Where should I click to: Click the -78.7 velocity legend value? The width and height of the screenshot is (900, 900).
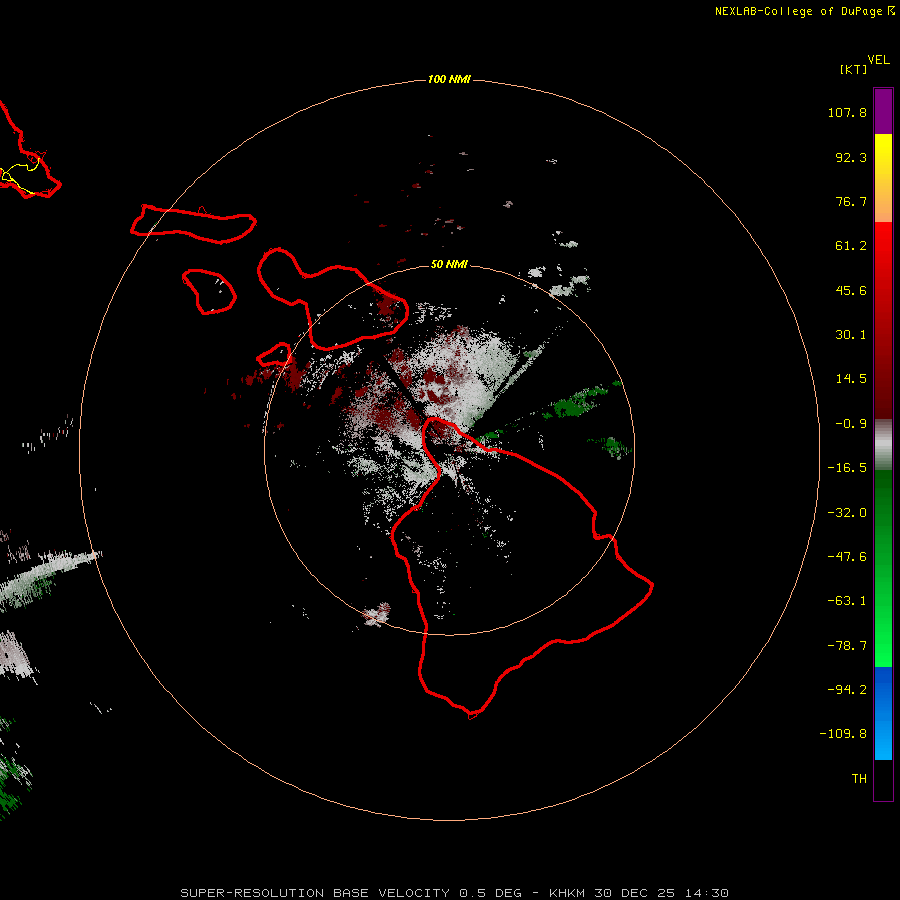point(847,646)
